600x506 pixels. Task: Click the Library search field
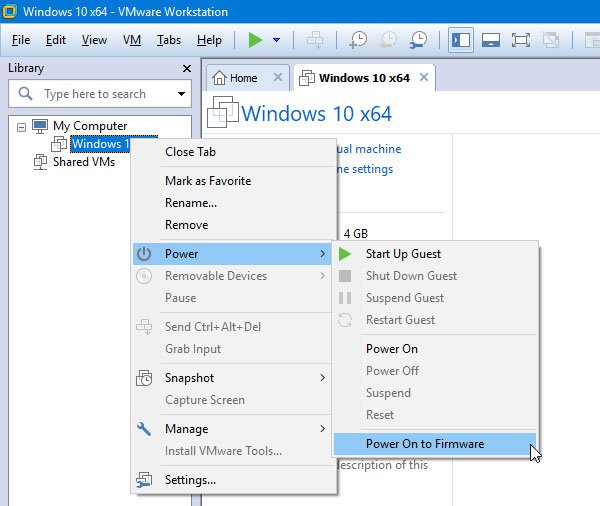pyautogui.click(x=100, y=94)
